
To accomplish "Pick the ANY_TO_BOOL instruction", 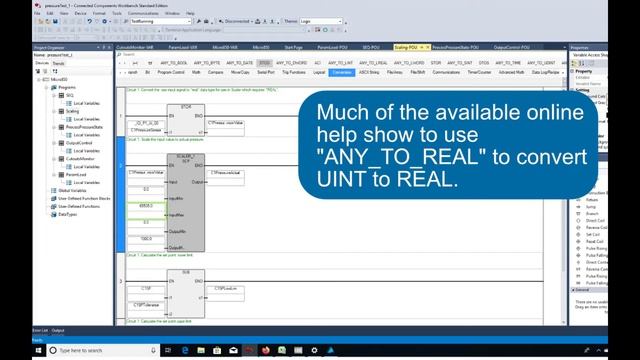I will coord(174,63).
